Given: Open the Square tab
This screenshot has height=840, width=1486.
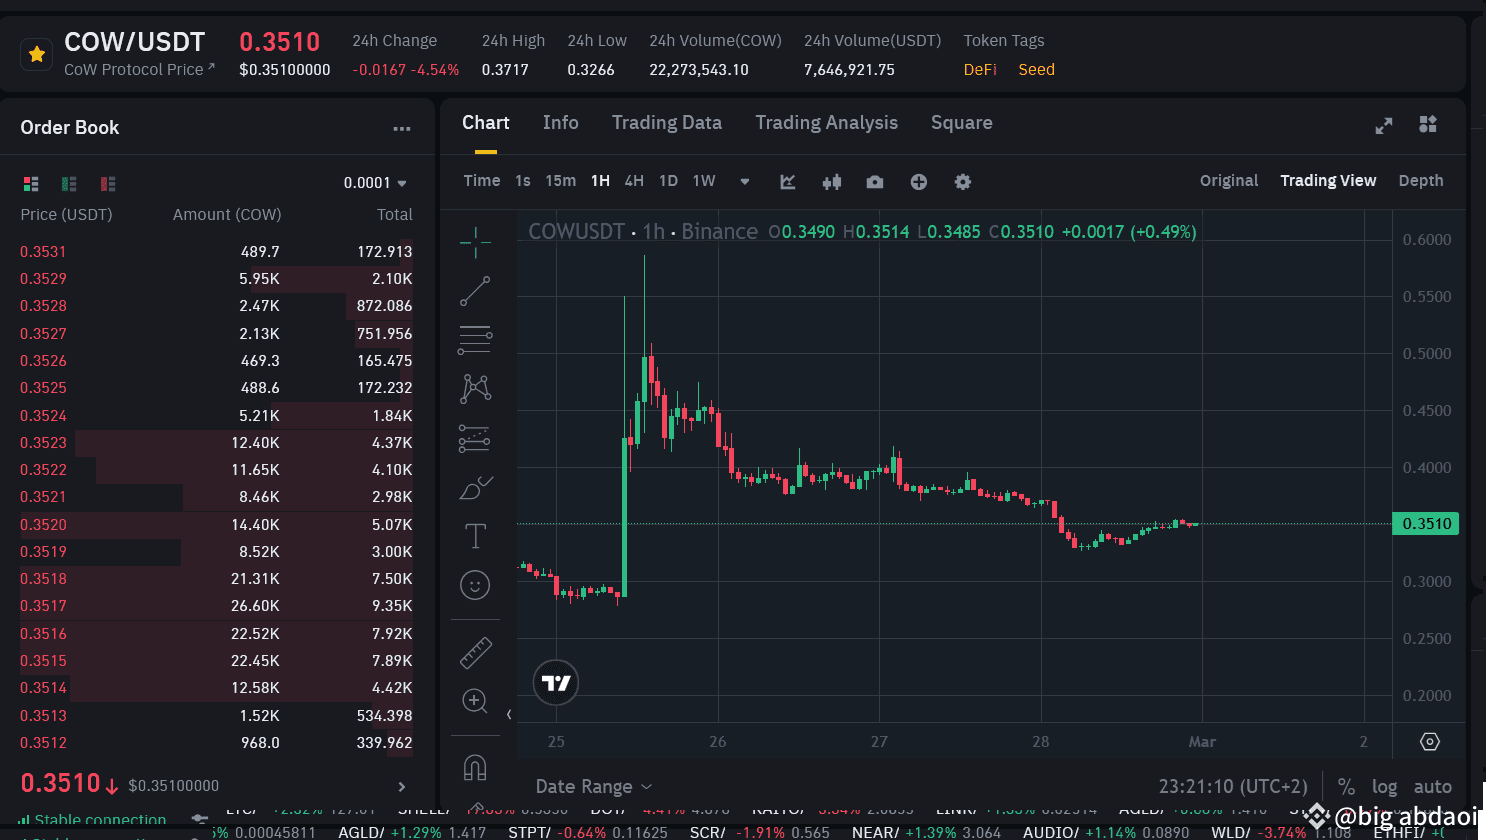Looking at the screenshot, I should pyautogui.click(x=962, y=123).
